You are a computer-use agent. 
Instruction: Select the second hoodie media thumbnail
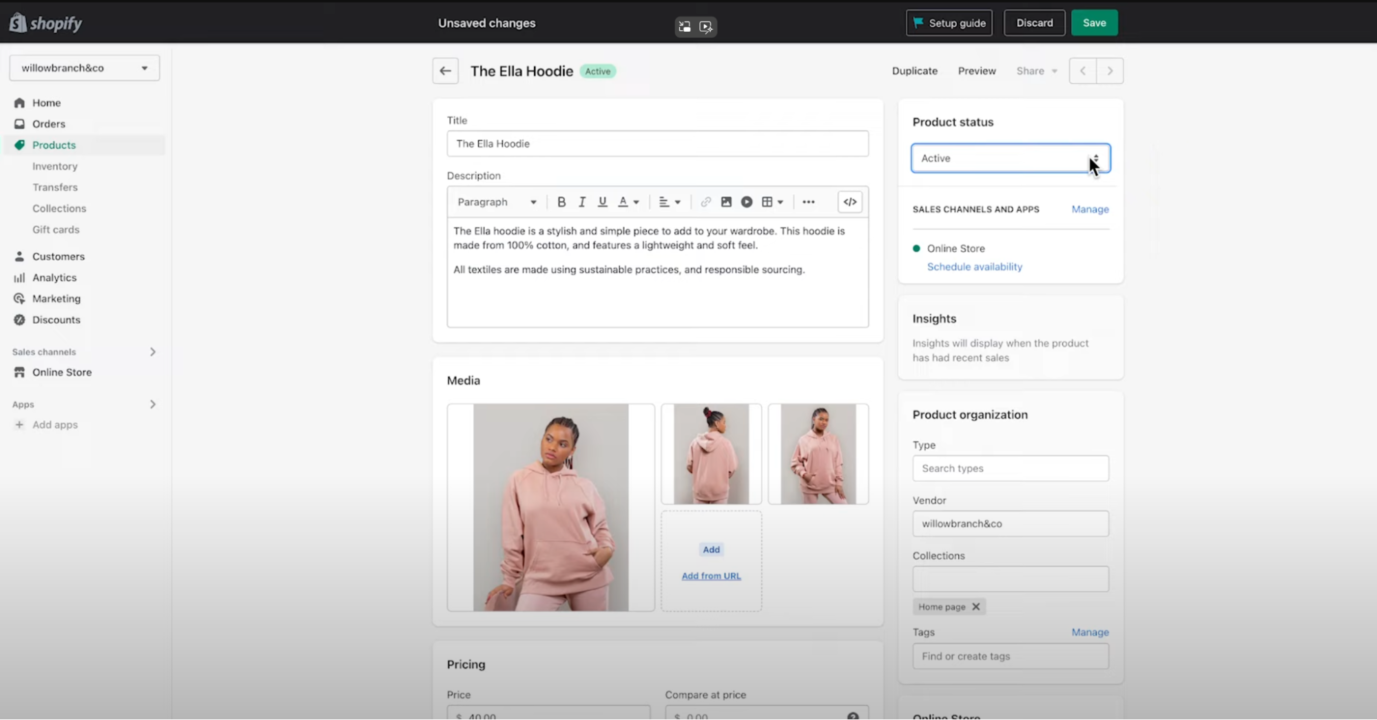[x=711, y=452]
